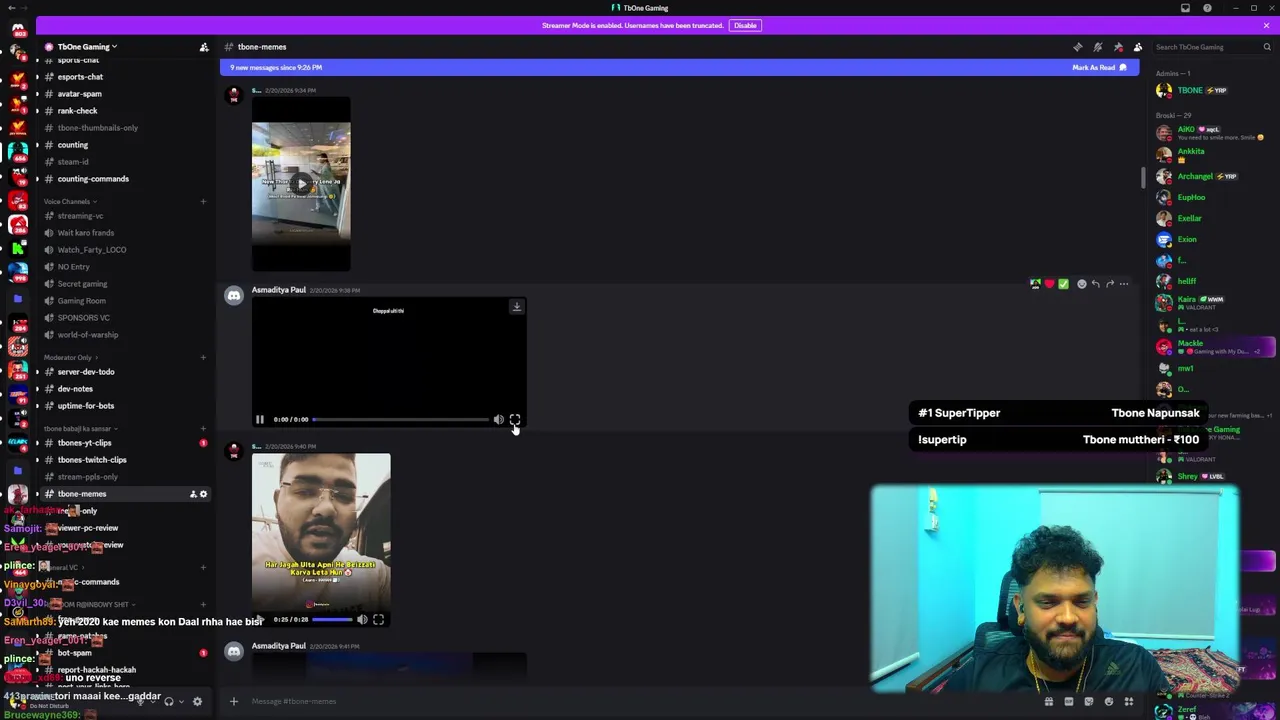Open tbones-yt-clips channel

(84, 443)
